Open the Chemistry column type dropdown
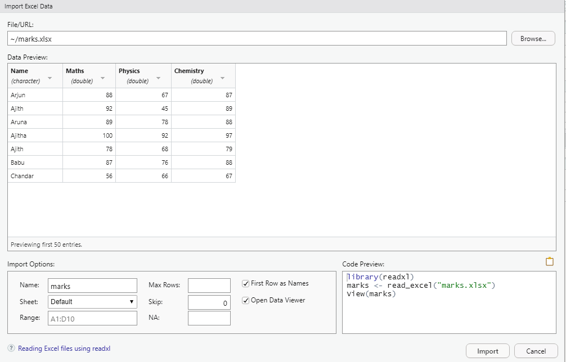This screenshot has height=362, width=566. [x=222, y=78]
